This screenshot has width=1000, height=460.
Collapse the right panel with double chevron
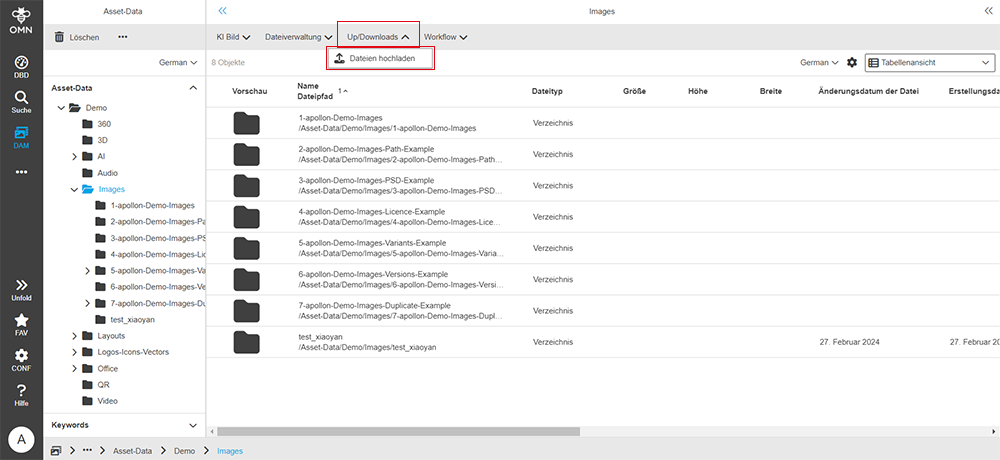click(989, 11)
